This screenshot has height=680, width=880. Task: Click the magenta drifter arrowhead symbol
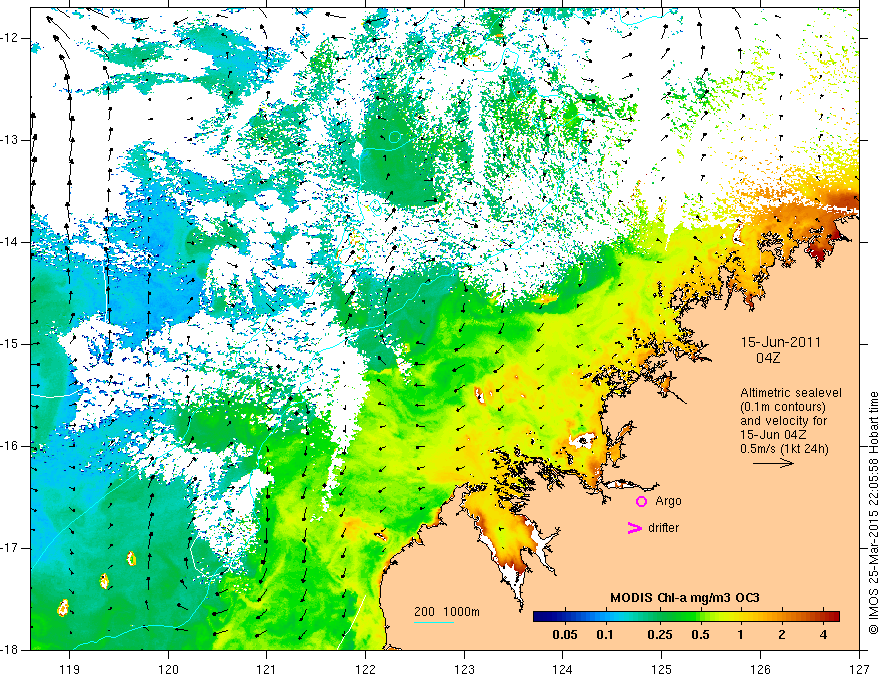(634, 528)
